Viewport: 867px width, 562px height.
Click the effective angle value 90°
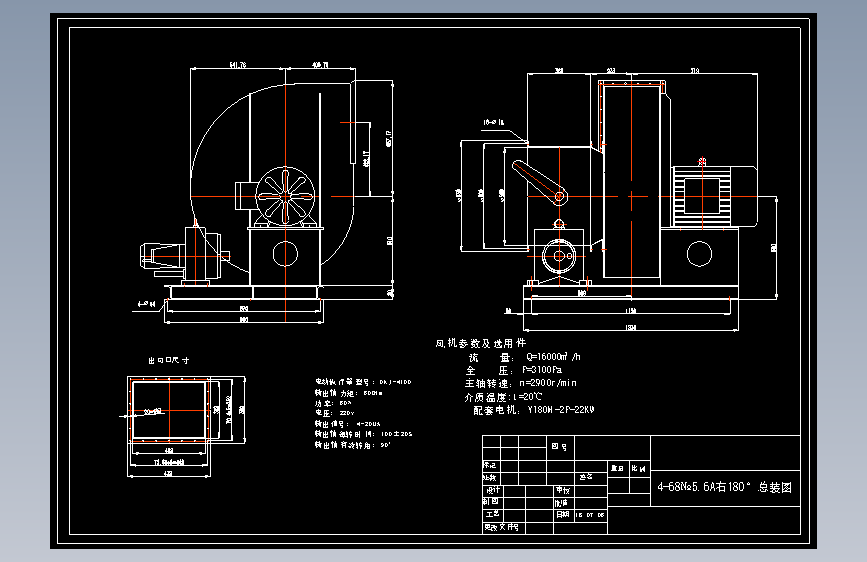pos(385,445)
